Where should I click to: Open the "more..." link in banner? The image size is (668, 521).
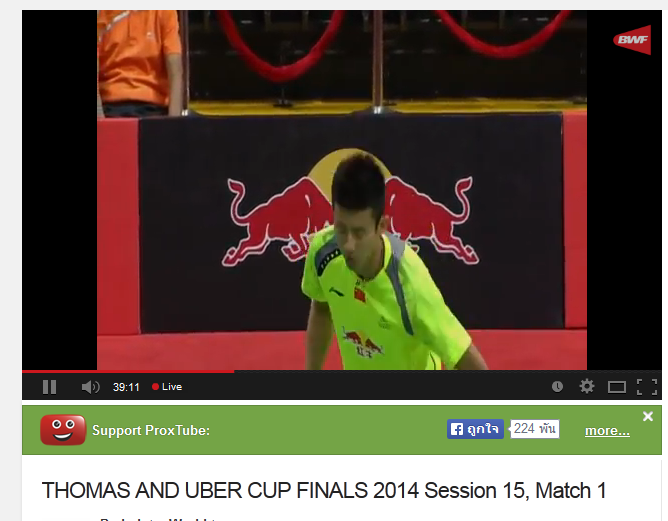pos(607,431)
